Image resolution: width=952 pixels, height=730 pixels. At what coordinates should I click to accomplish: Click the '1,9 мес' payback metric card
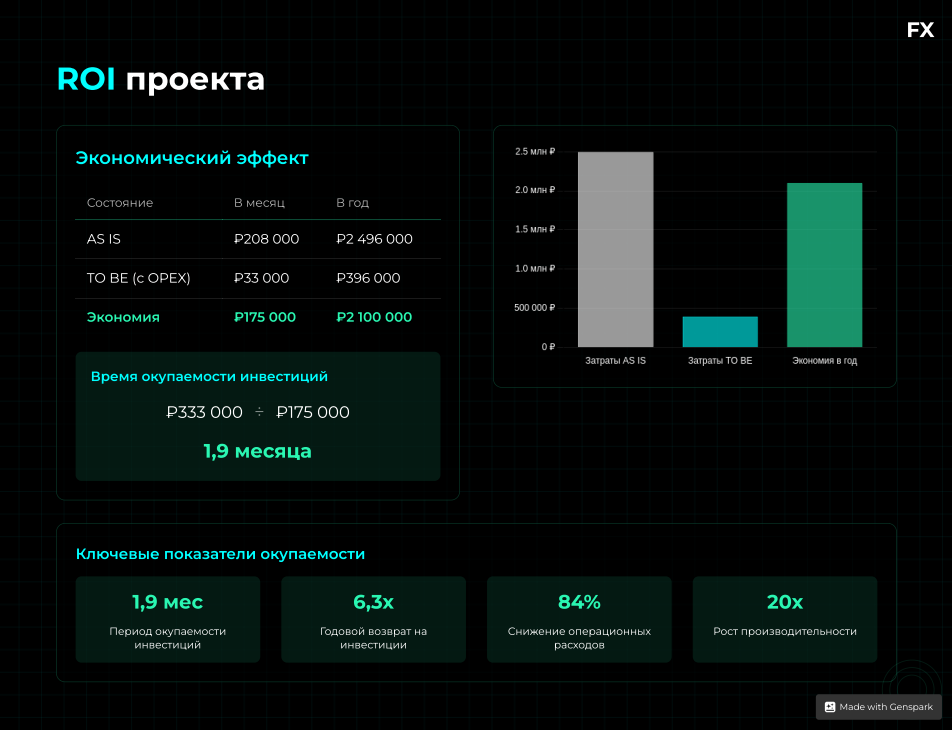click(x=167, y=619)
